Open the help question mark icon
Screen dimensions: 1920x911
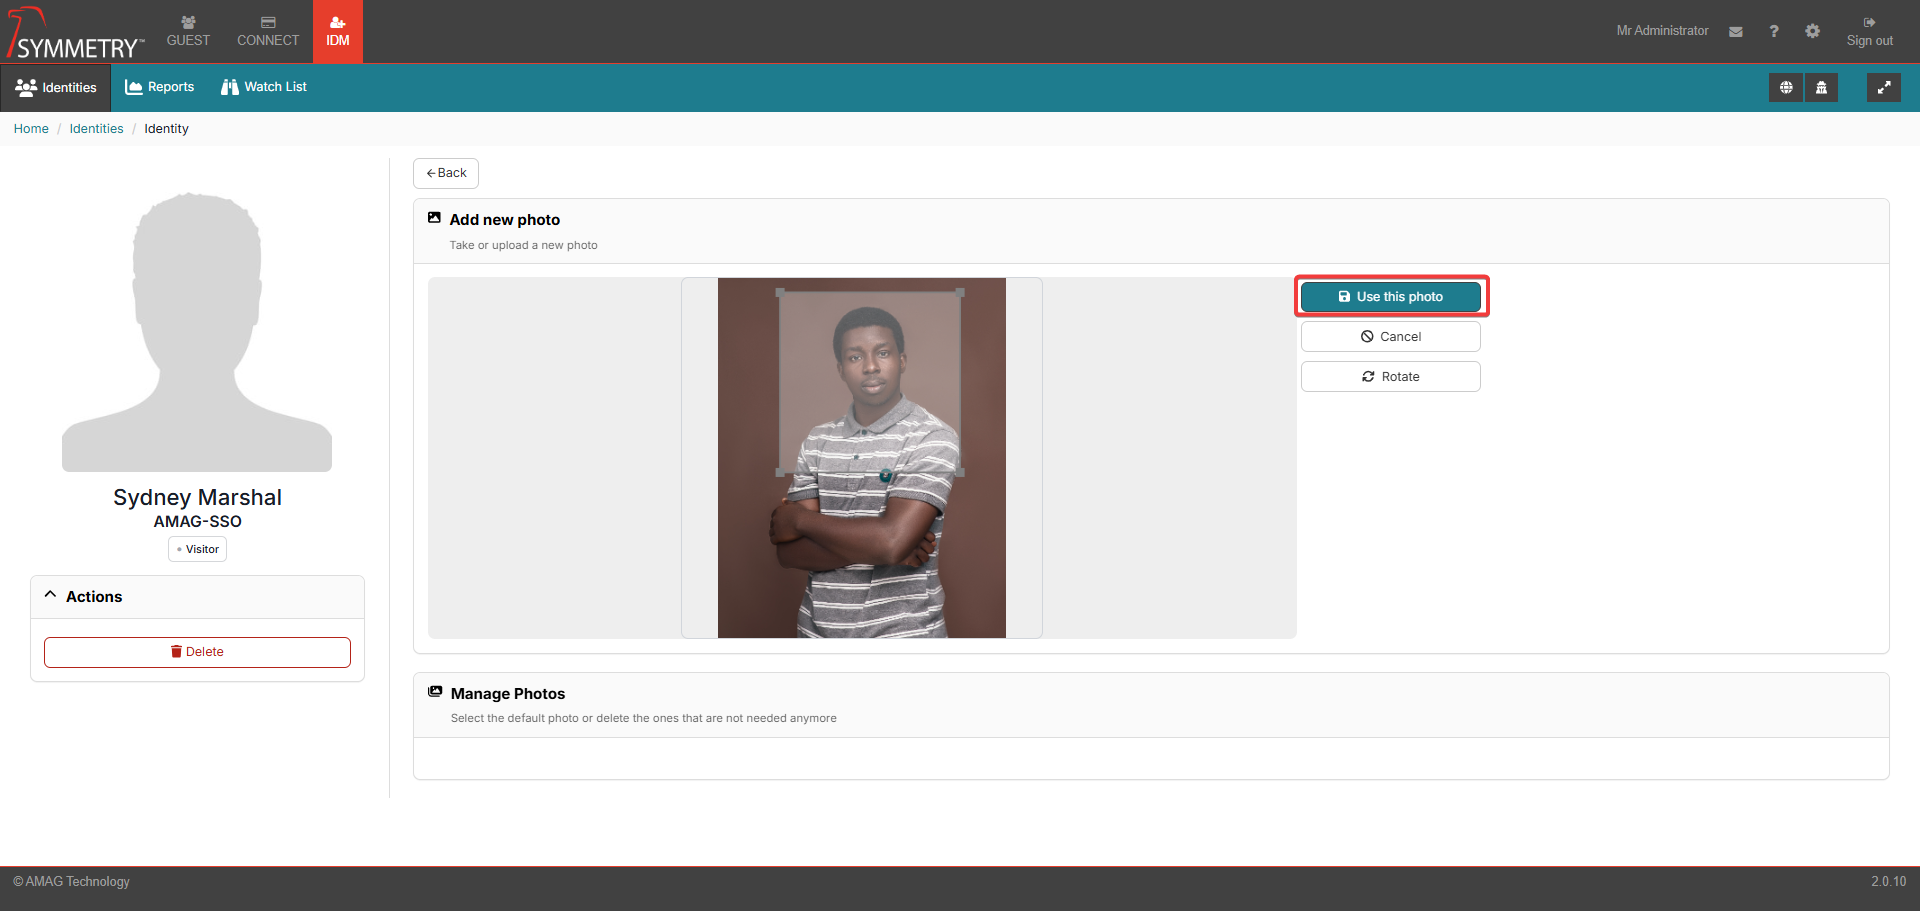tap(1774, 32)
